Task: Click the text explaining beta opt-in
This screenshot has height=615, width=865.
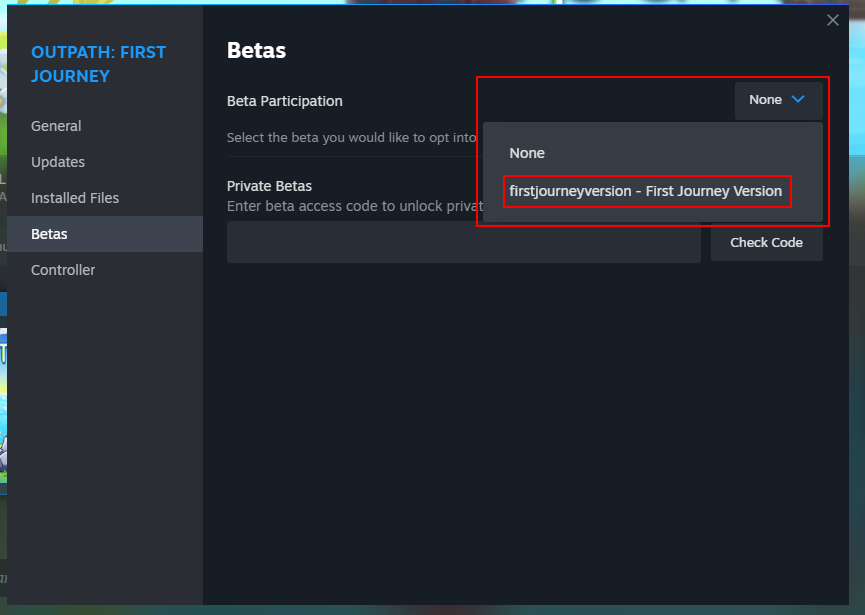Action: (x=350, y=137)
